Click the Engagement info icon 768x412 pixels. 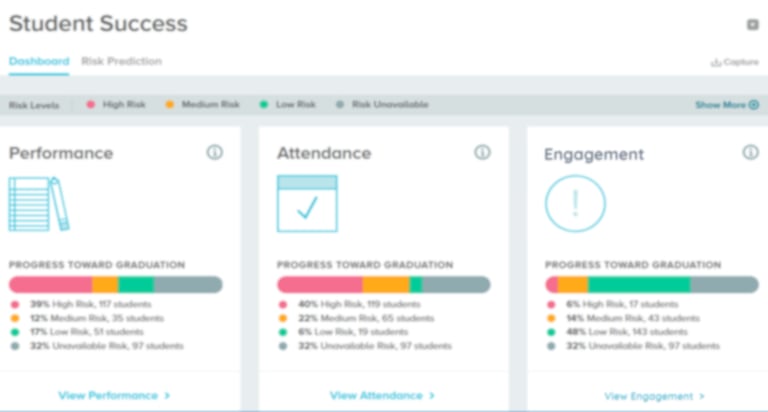click(x=750, y=152)
